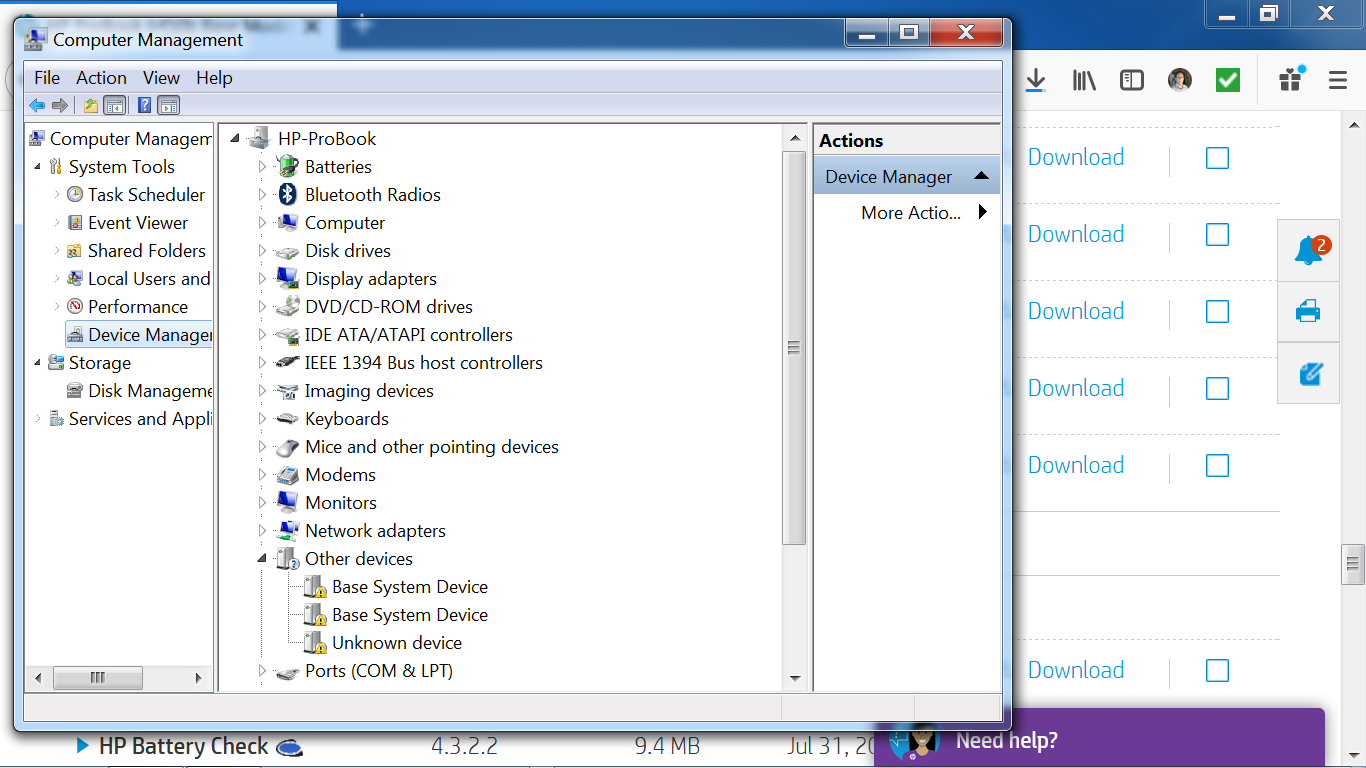Click the printer icon in the side panel
Image resolution: width=1366 pixels, height=768 pixels.
(1308, 312)
